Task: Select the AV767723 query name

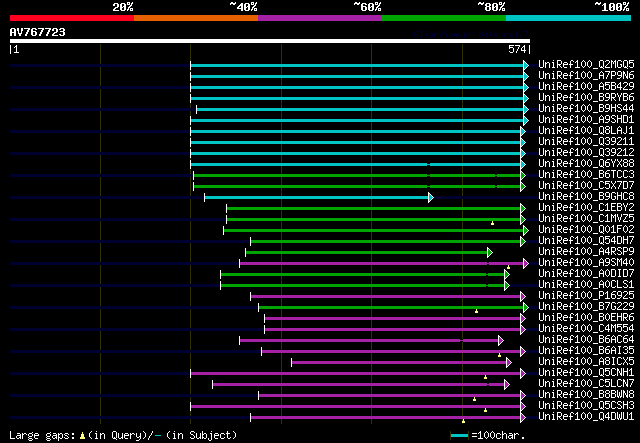Action: coord(38,32)
